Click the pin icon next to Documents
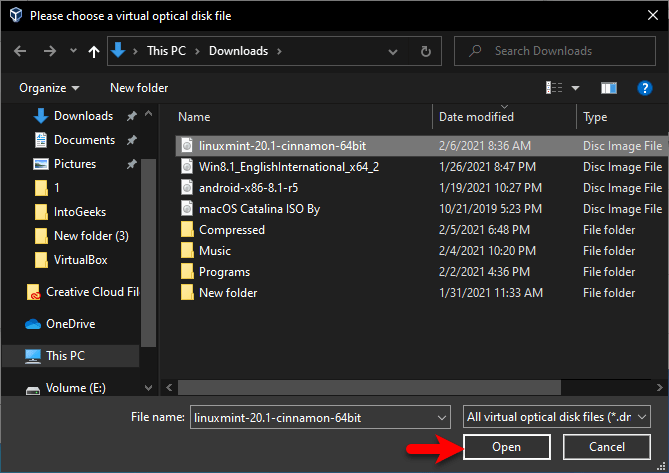 click(131, 140)
